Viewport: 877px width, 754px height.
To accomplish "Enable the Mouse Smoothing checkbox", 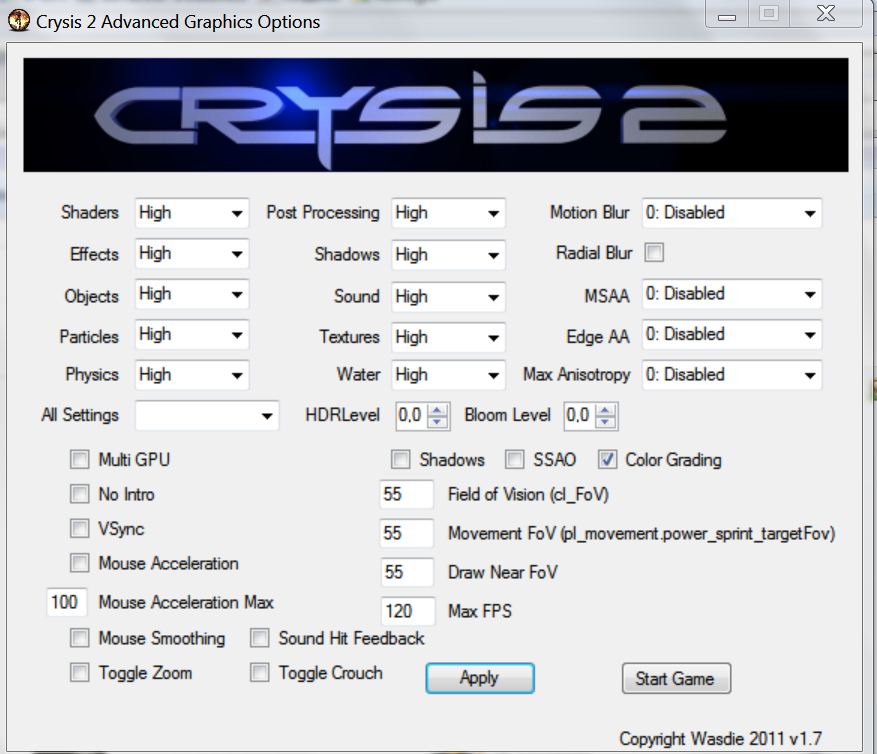I will (79, 638).
